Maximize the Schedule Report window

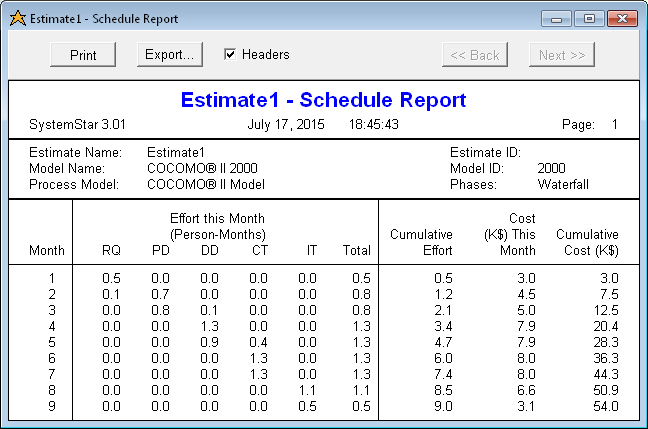(589, 19)
